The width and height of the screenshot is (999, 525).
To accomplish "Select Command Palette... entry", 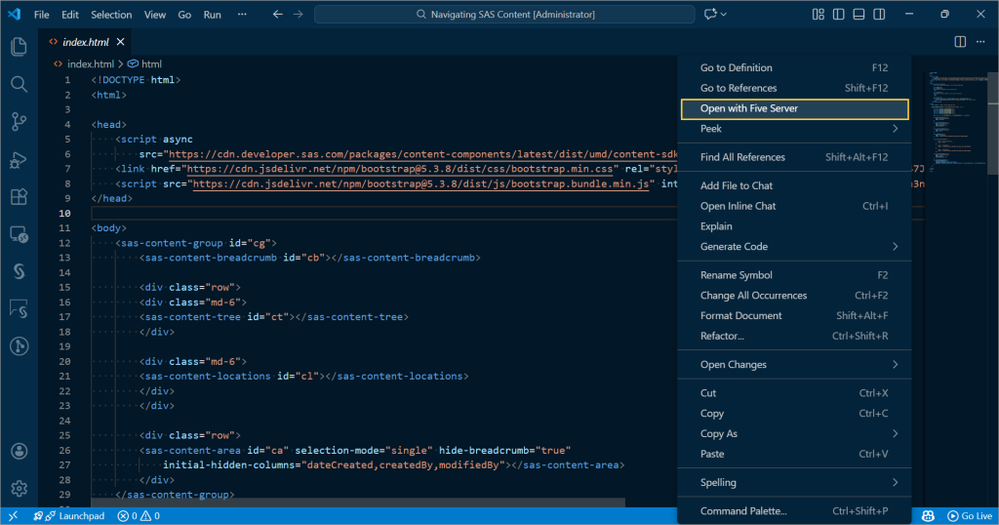I will pos(794,511).
